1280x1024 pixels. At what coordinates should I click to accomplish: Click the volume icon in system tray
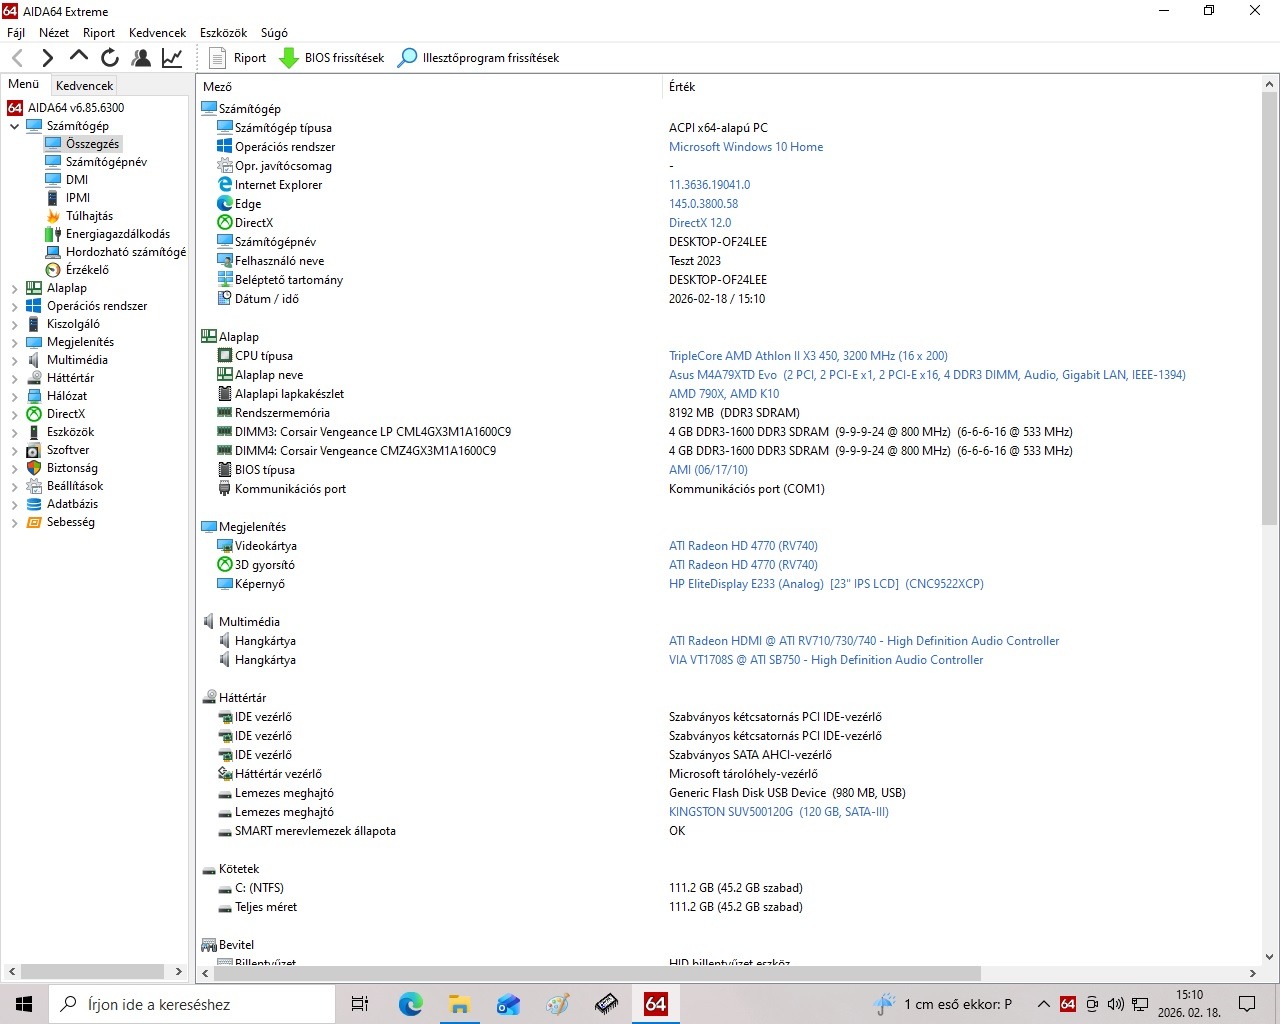pyautogui.click(x=1115, y=1004)
